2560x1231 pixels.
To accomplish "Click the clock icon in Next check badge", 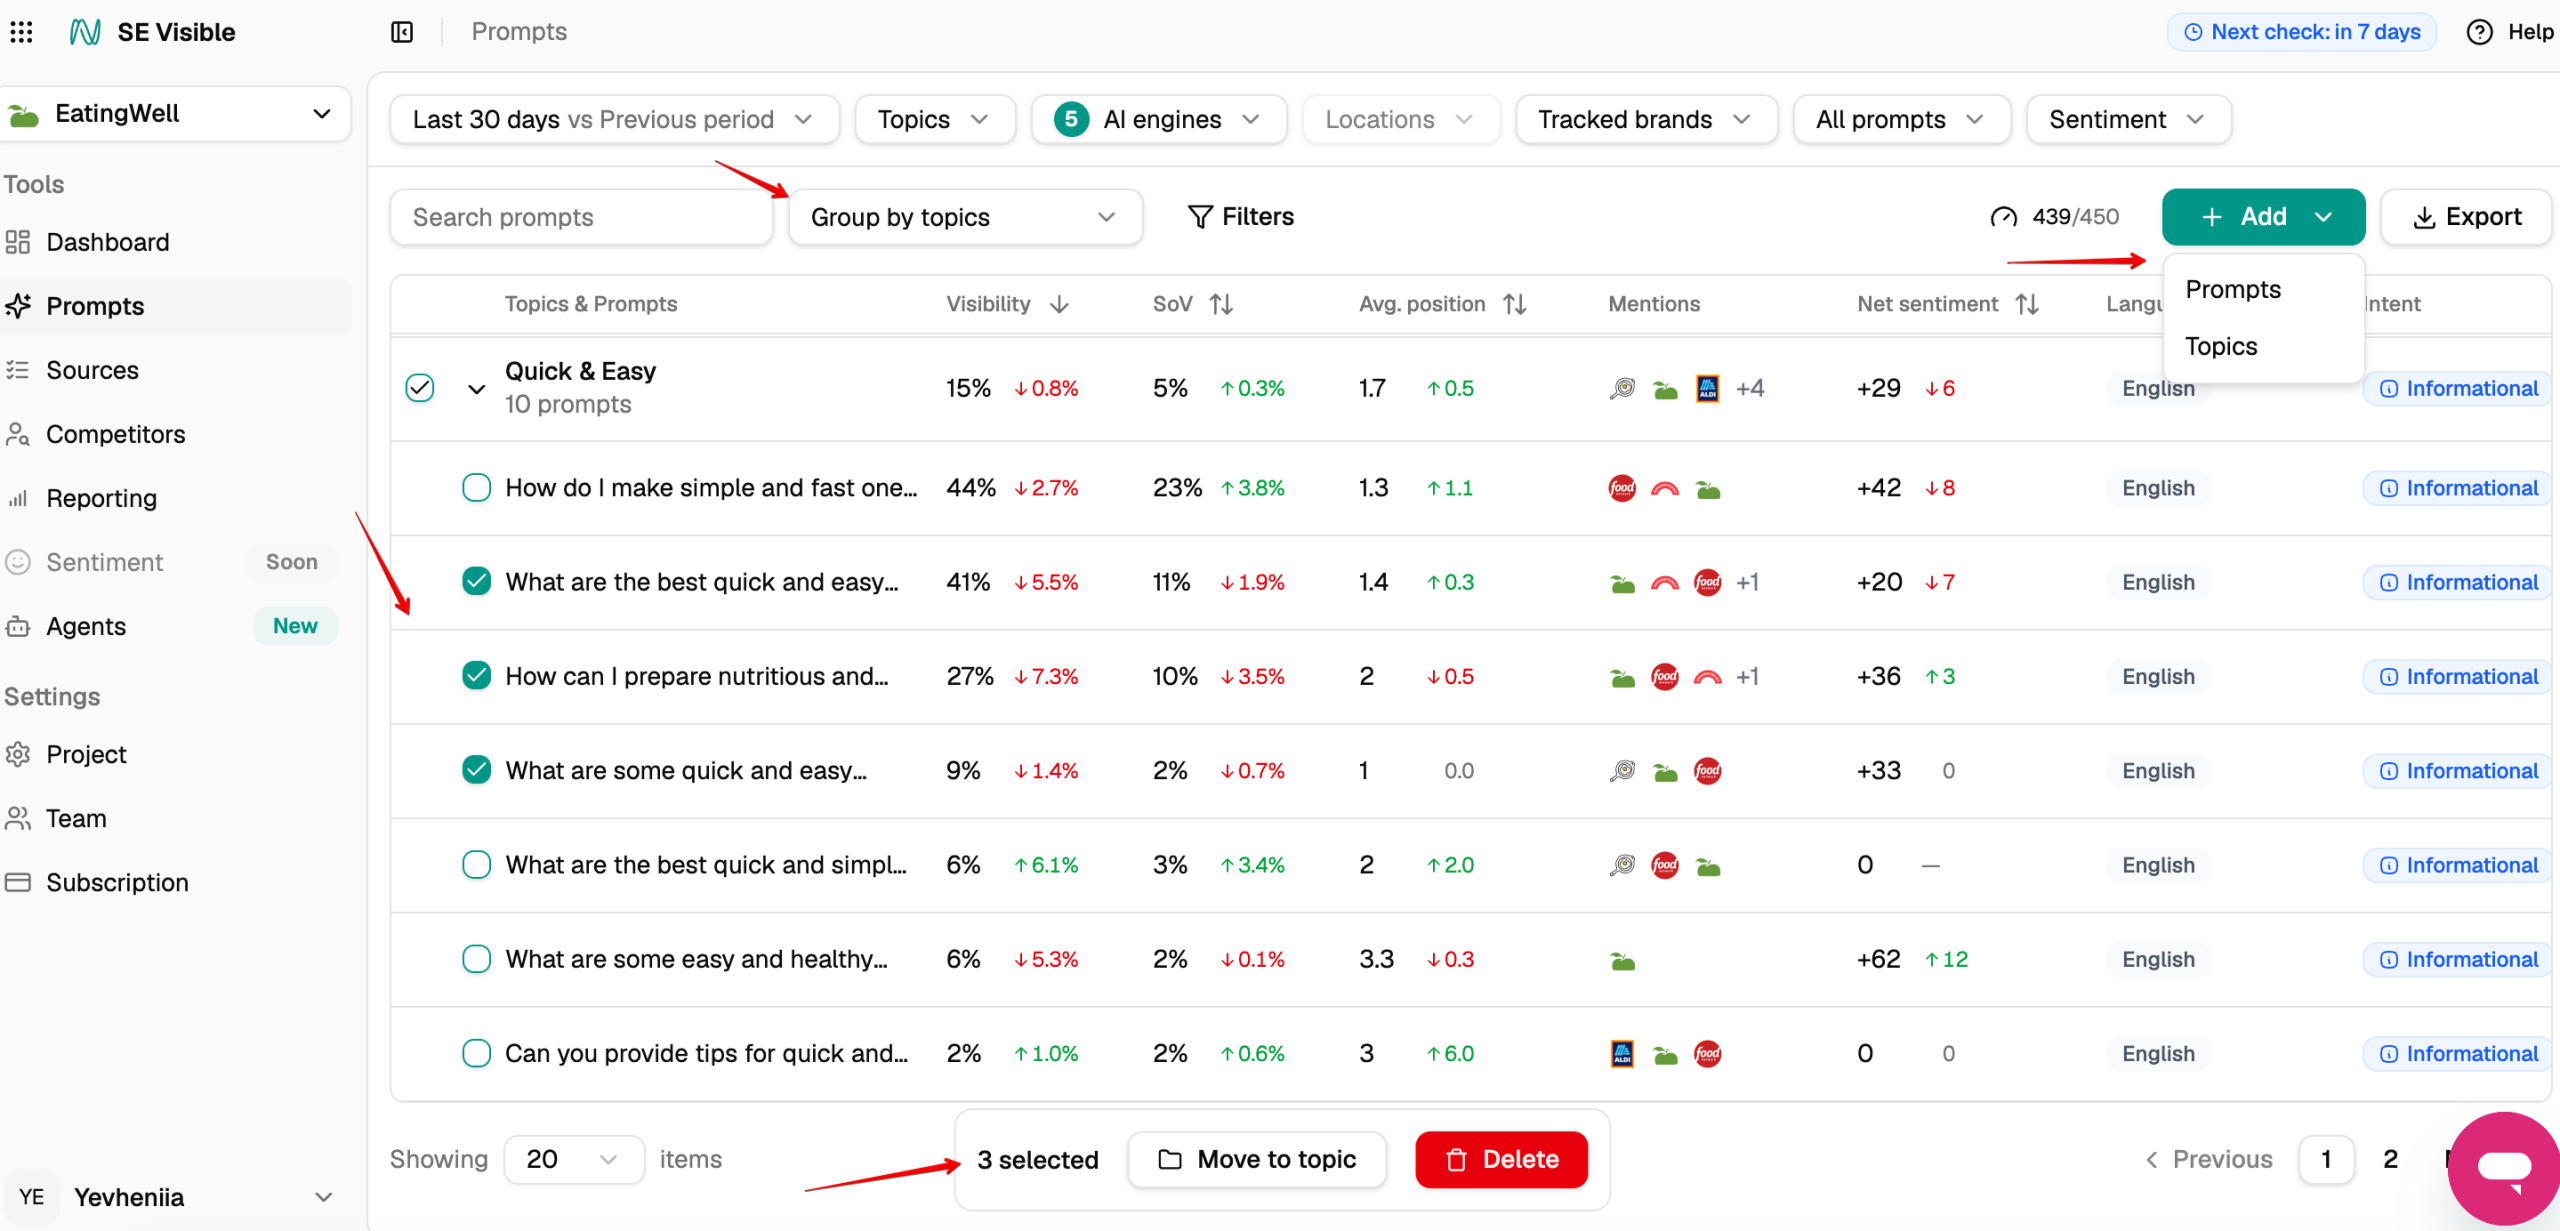I will pyautogui.click(x=2193, y=32).
